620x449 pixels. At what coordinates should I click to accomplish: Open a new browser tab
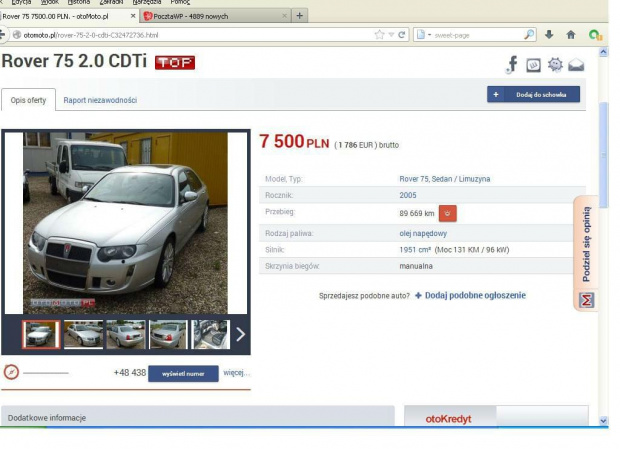pos(300,16)
